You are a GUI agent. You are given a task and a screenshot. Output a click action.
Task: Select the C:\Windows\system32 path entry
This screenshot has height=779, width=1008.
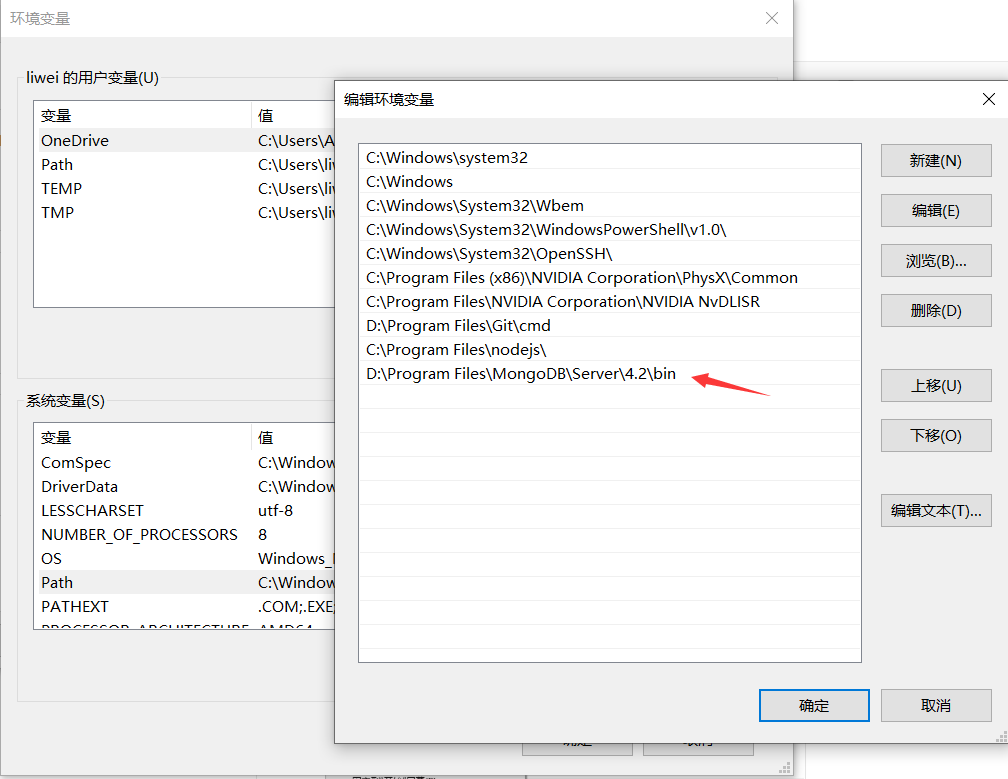coord(609,157)
